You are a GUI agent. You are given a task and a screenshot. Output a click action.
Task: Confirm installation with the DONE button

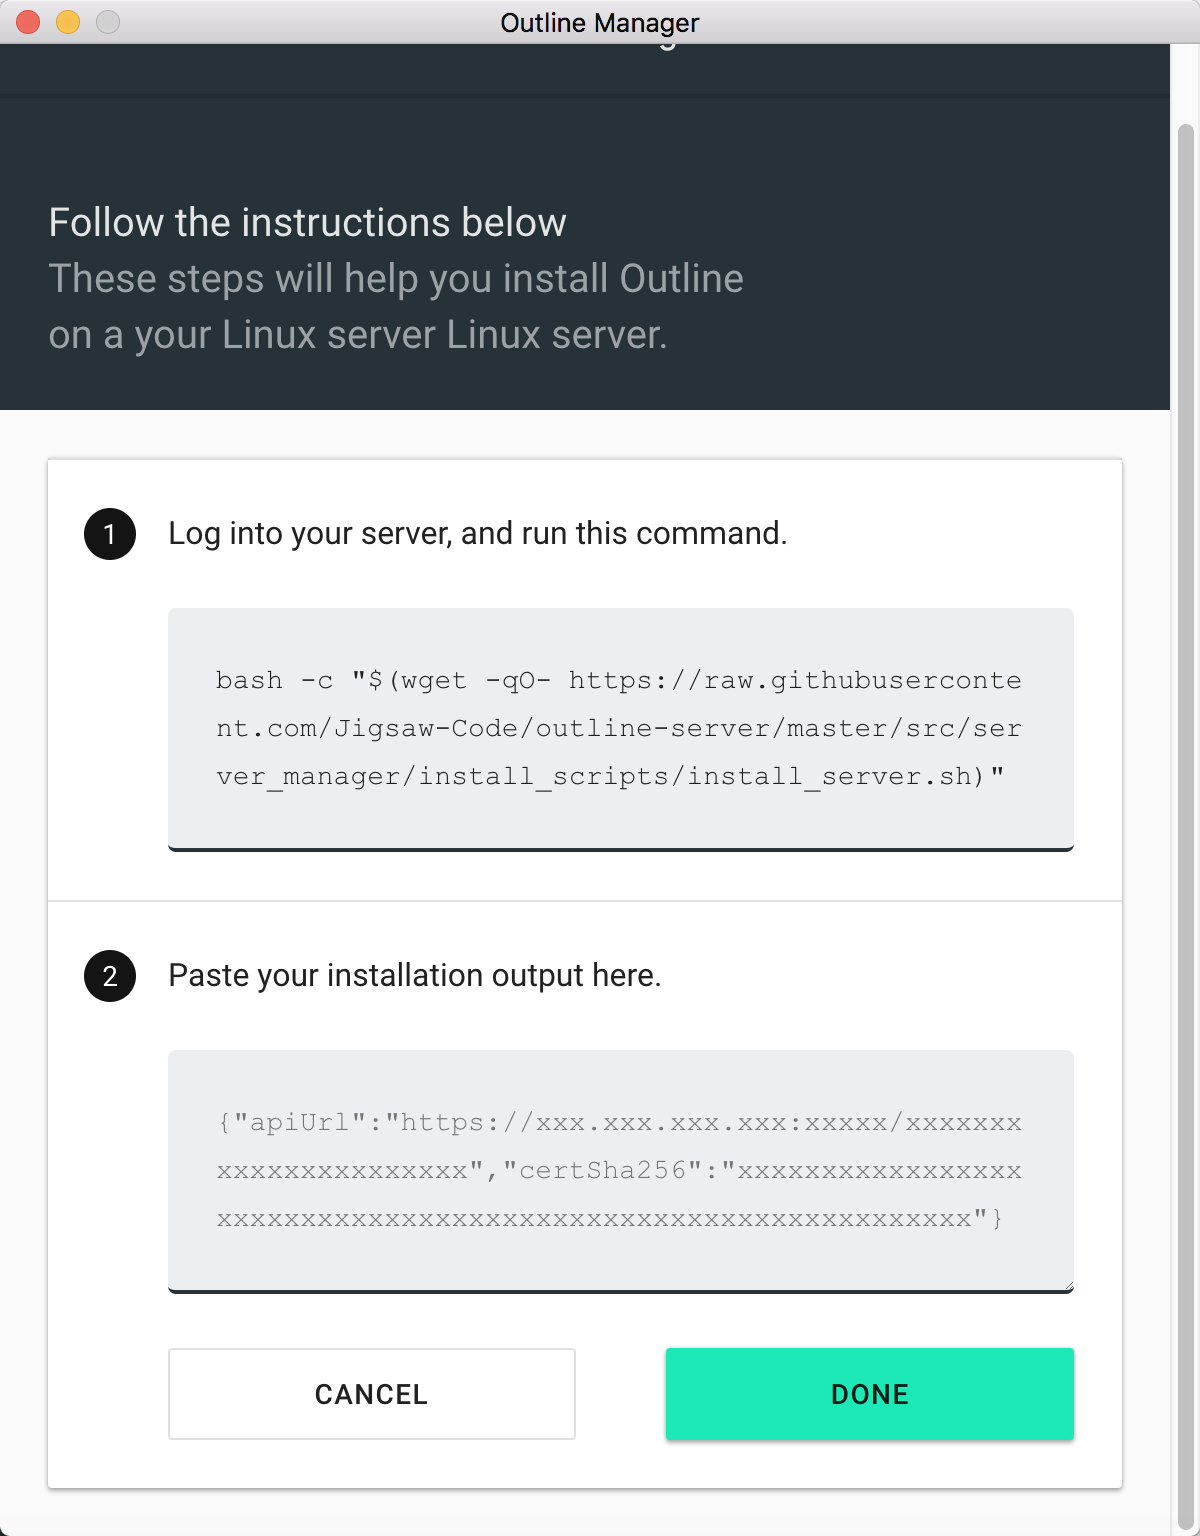[870, 1394]
